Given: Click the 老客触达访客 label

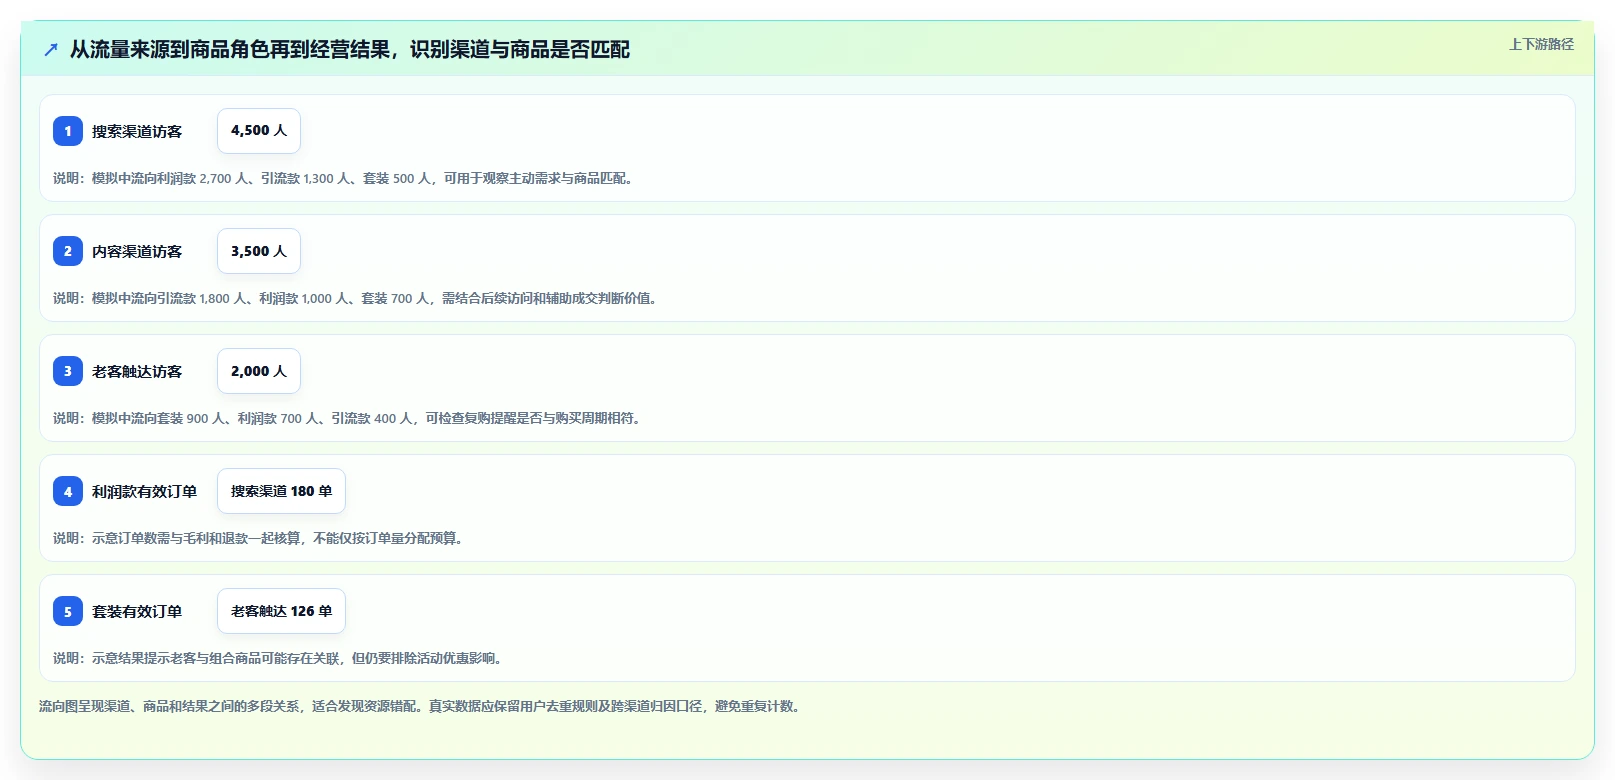Looking at the screenshot, I should tap(137, 371).
